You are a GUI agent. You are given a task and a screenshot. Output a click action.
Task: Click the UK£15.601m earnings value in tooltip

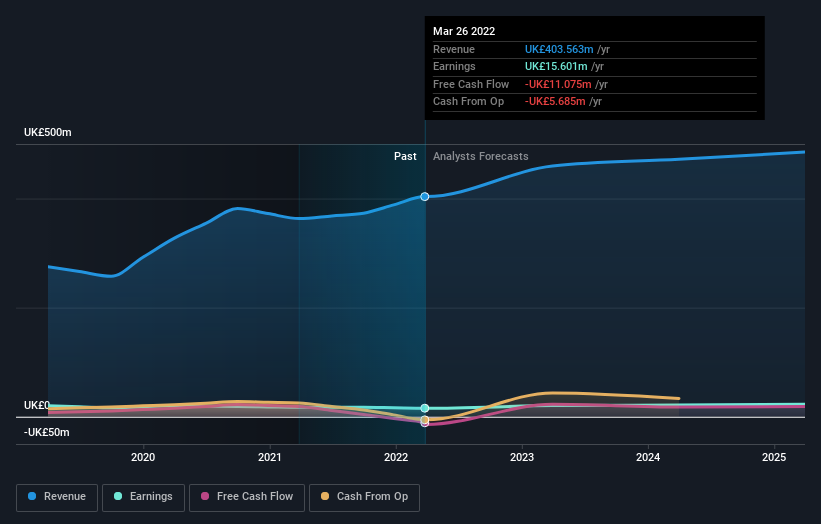pos(556,66)
